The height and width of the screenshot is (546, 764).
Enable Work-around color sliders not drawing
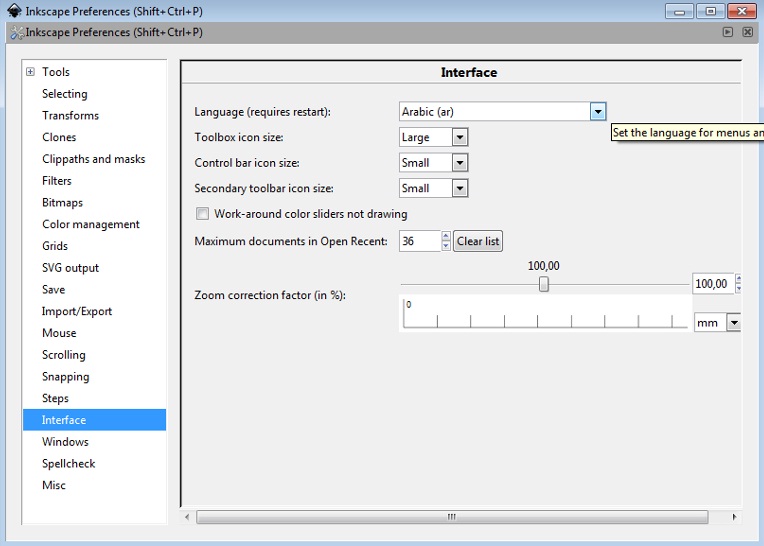(202, 213)
